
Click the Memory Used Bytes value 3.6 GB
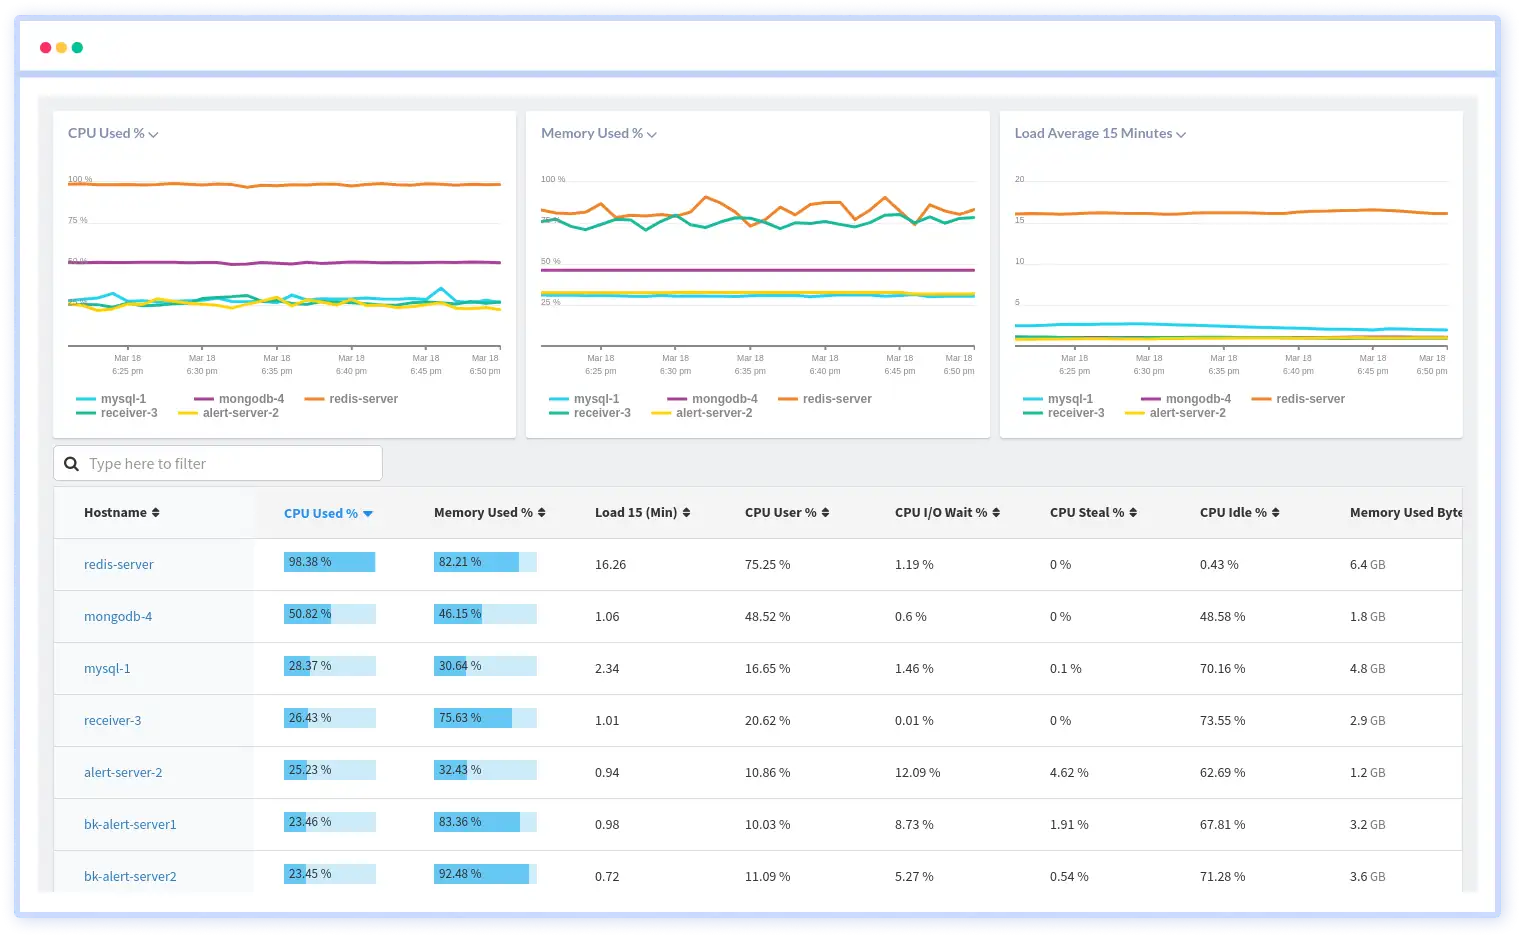1367,877
